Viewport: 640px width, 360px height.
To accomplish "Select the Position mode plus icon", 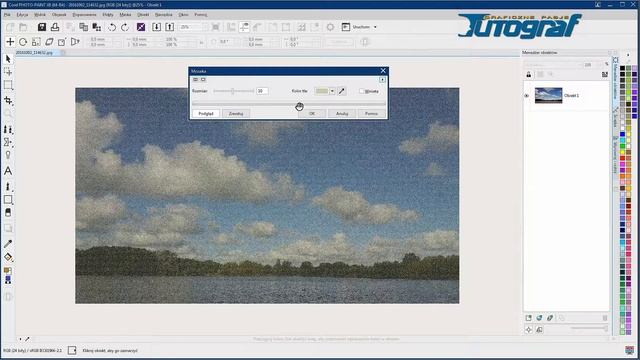I will [x=10, y=42].
